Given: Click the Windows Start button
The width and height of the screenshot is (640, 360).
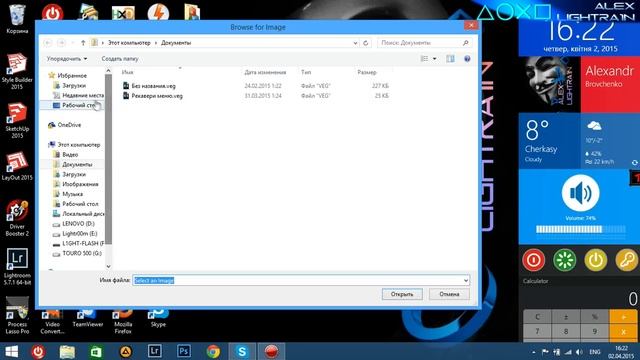Looking at the screenshot, I should 11,351.
